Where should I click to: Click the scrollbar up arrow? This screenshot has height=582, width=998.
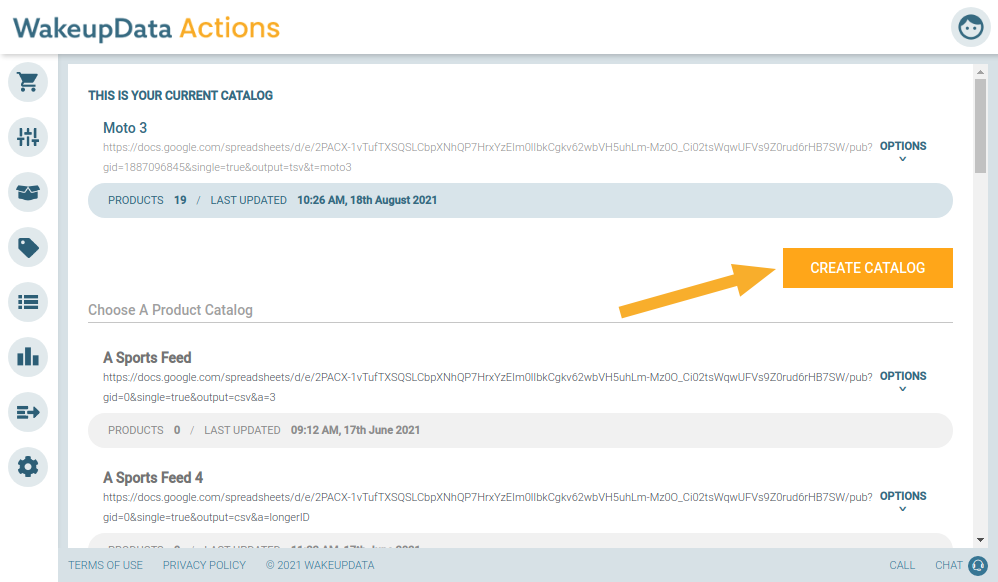pyautogui.click(x=980, y=72)
